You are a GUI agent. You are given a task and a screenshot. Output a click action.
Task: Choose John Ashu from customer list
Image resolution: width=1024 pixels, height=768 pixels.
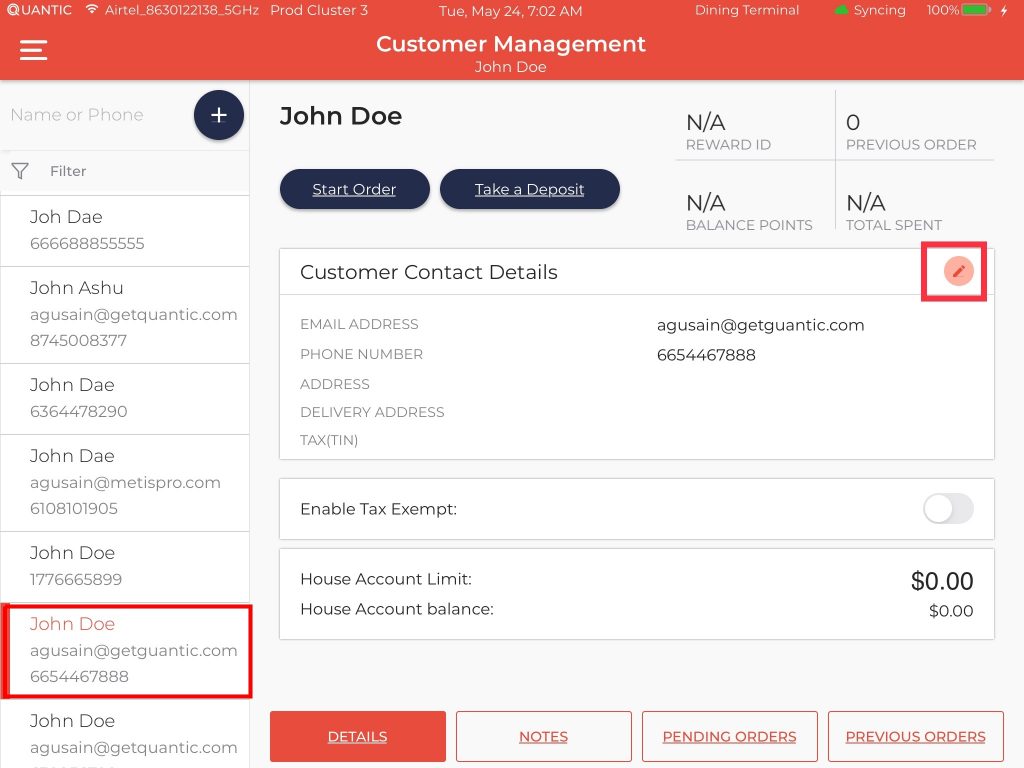[x=124, y=314]
